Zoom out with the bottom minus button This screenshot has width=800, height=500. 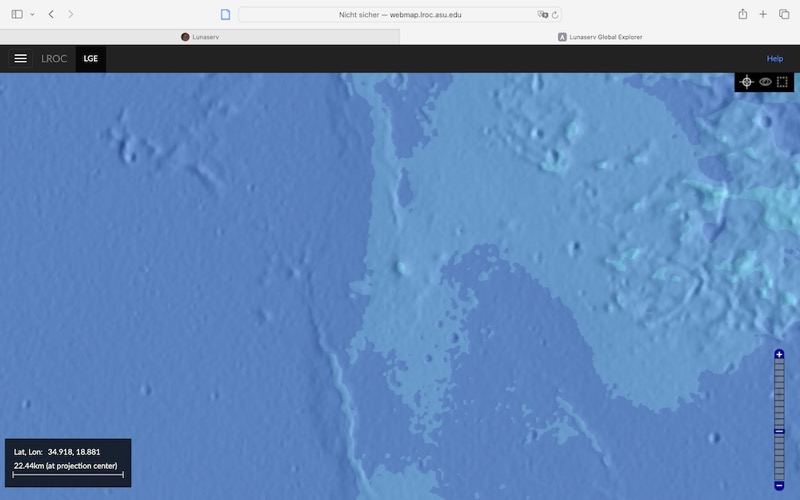point(779,485)
